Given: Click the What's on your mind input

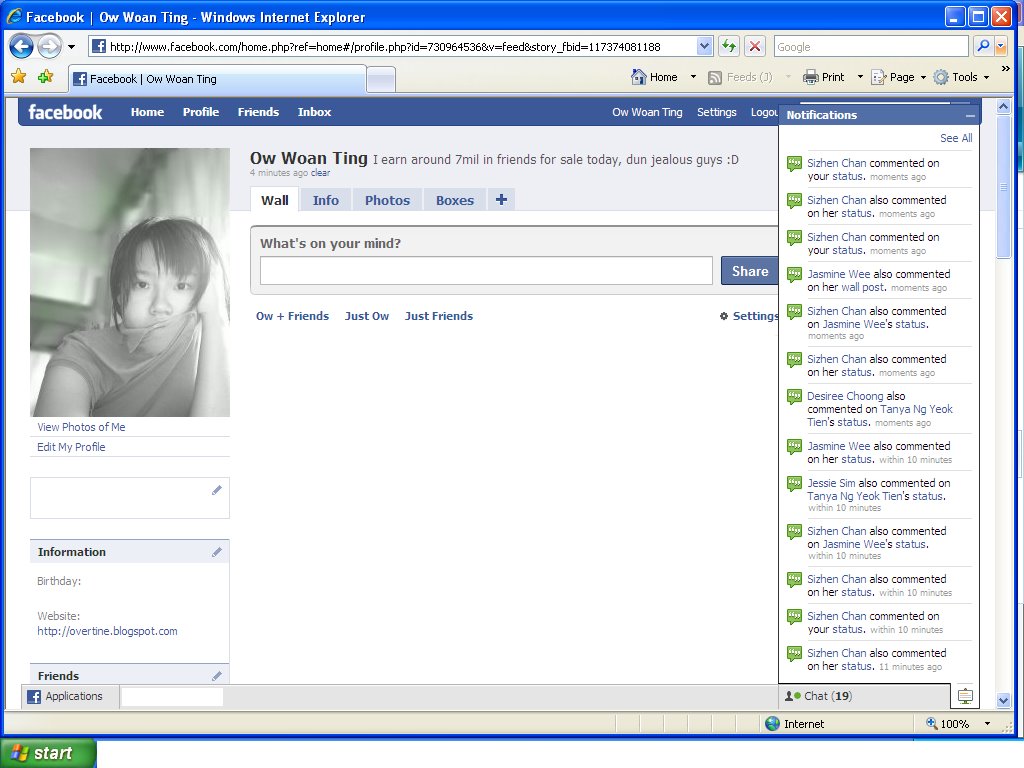Looking at the screenshot, I should [486, 270].
